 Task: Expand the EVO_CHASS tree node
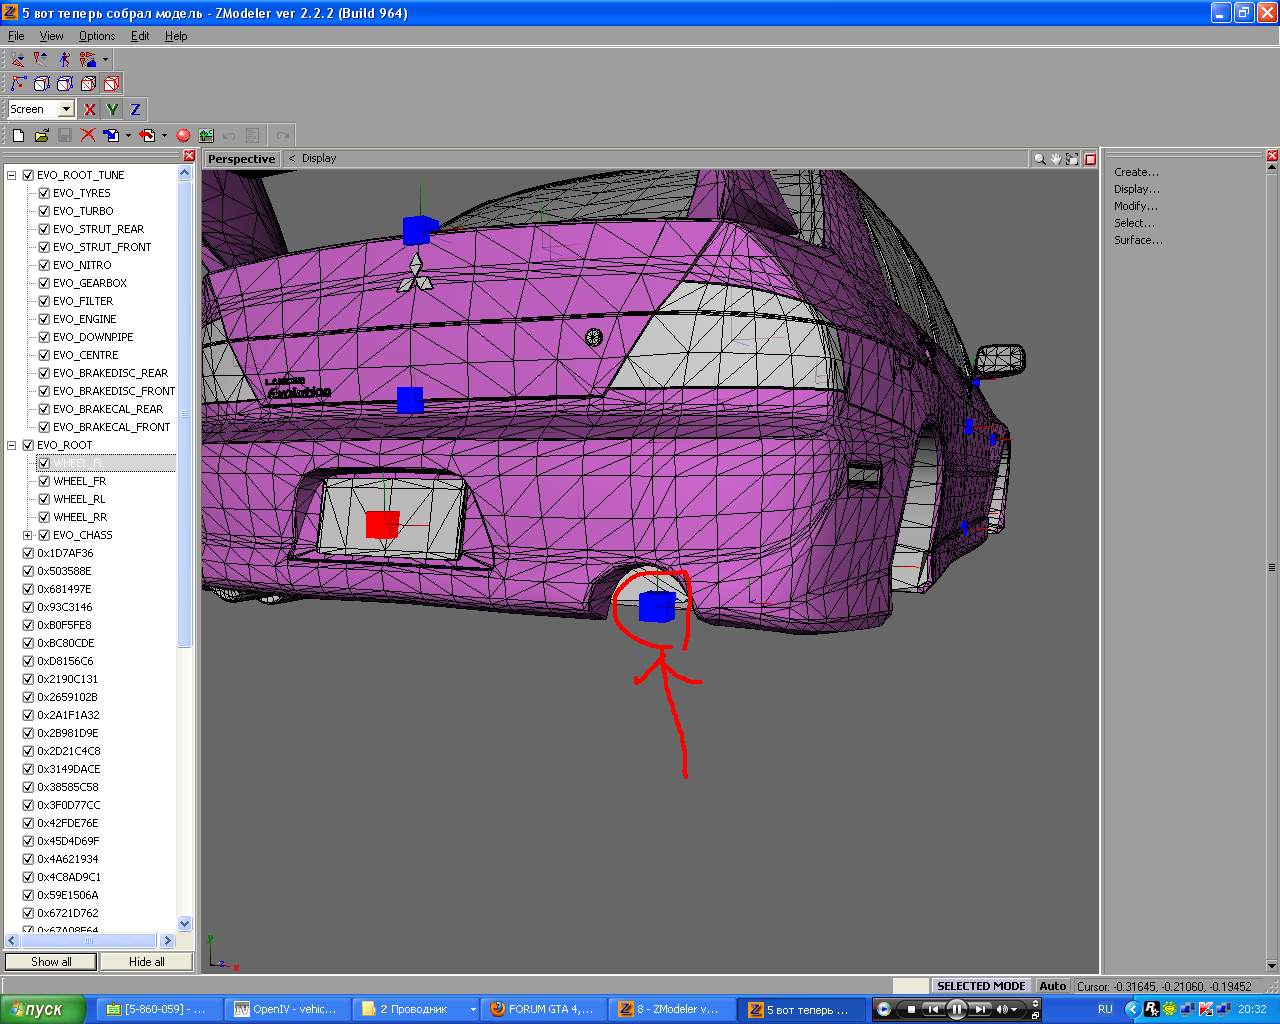click(28, 535)
